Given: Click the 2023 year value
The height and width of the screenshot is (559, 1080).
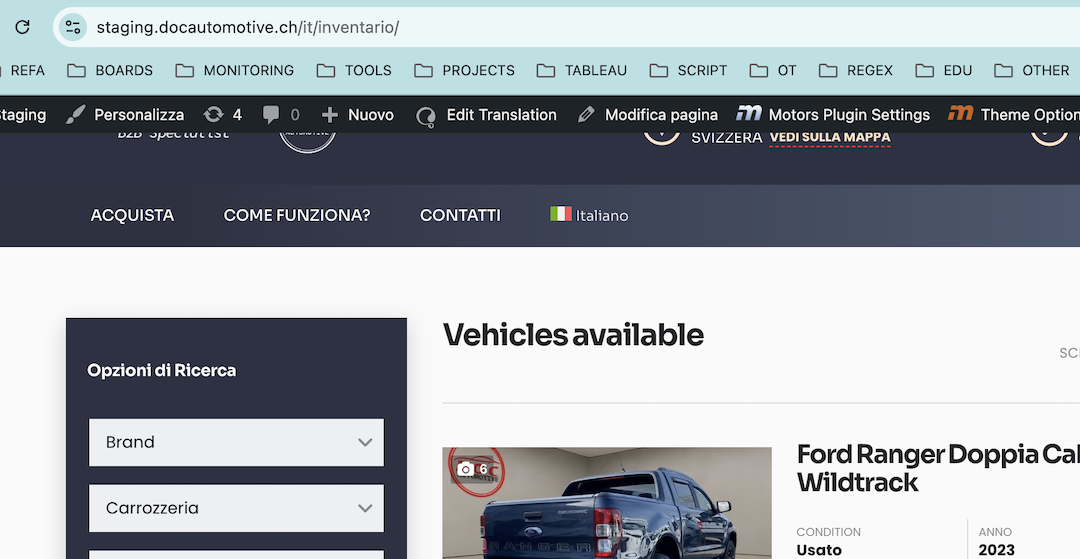Looking at the screenshot, I should point(997,550).
